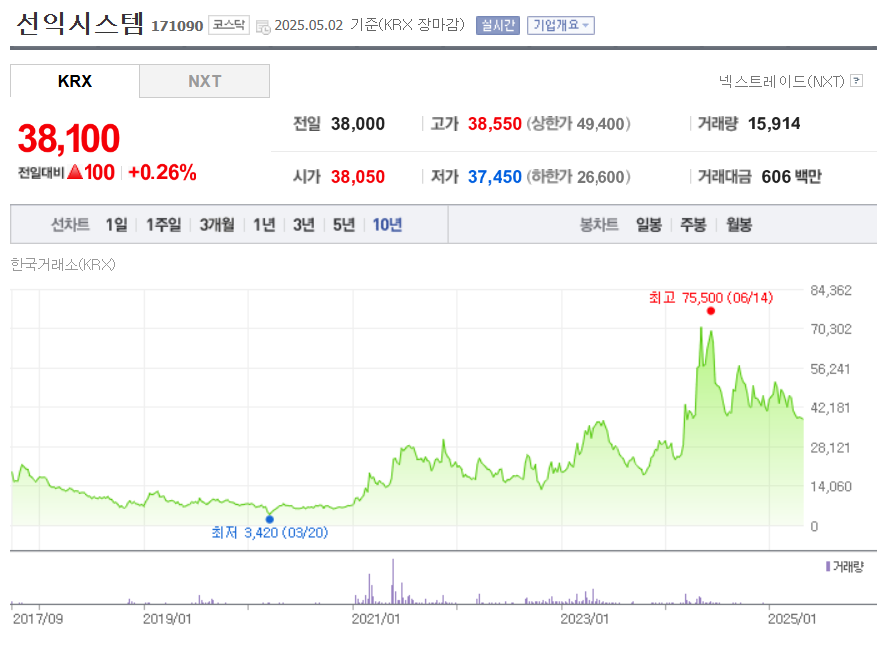Click the 2019/01 axis label
This screenshot has height=645, width=877.
[167, 619]
